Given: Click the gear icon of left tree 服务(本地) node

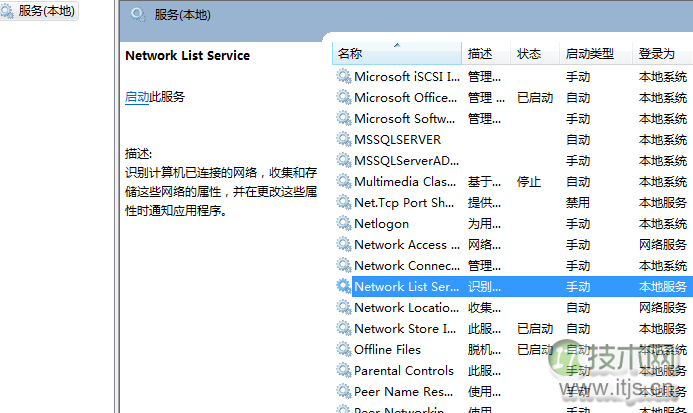Looking at the screenshot, I should [7, 11].
